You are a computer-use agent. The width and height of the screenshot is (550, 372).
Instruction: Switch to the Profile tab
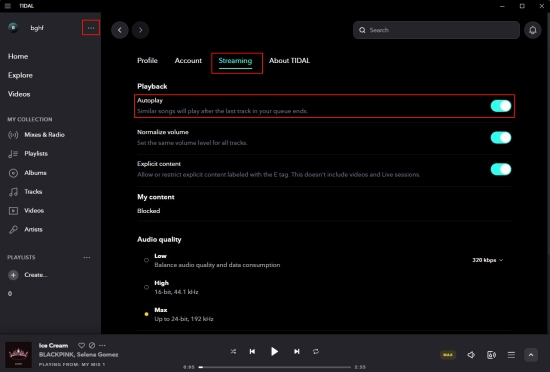(147, 61)
